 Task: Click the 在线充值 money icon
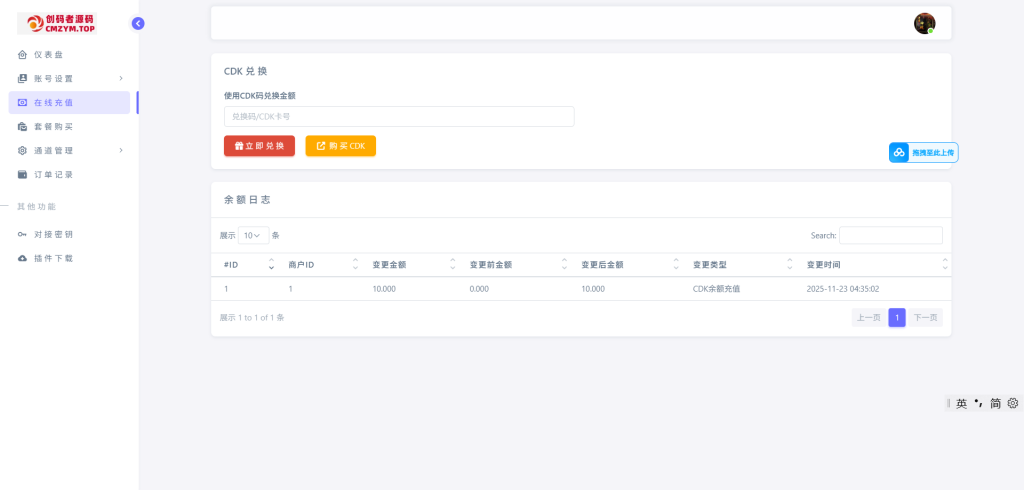23,103
